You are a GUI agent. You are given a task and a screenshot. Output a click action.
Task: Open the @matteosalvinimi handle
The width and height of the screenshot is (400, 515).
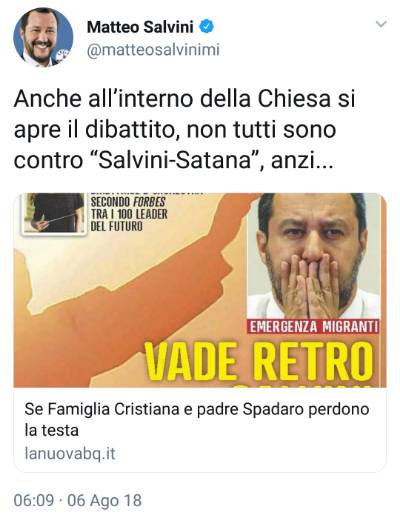click(x=153, y=50)
